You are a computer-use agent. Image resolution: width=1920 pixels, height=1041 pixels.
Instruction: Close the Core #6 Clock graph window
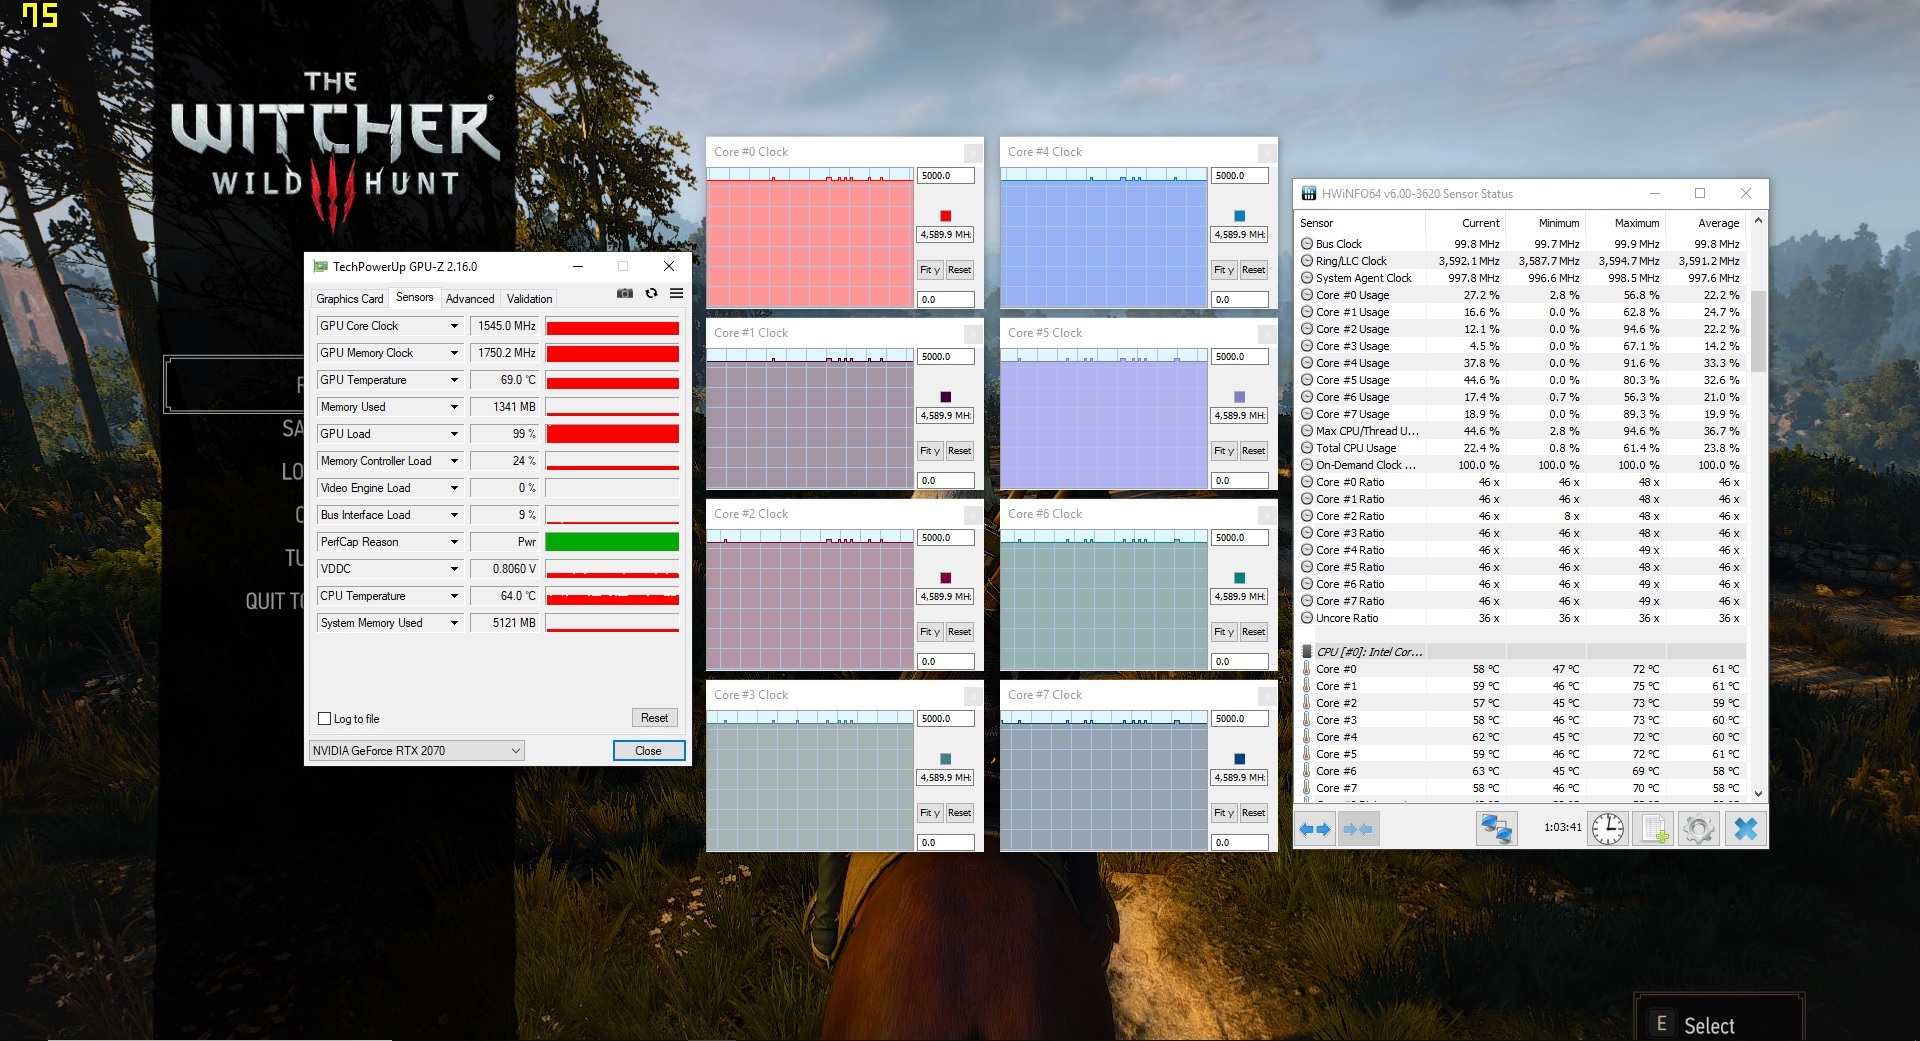point(1266,514)
